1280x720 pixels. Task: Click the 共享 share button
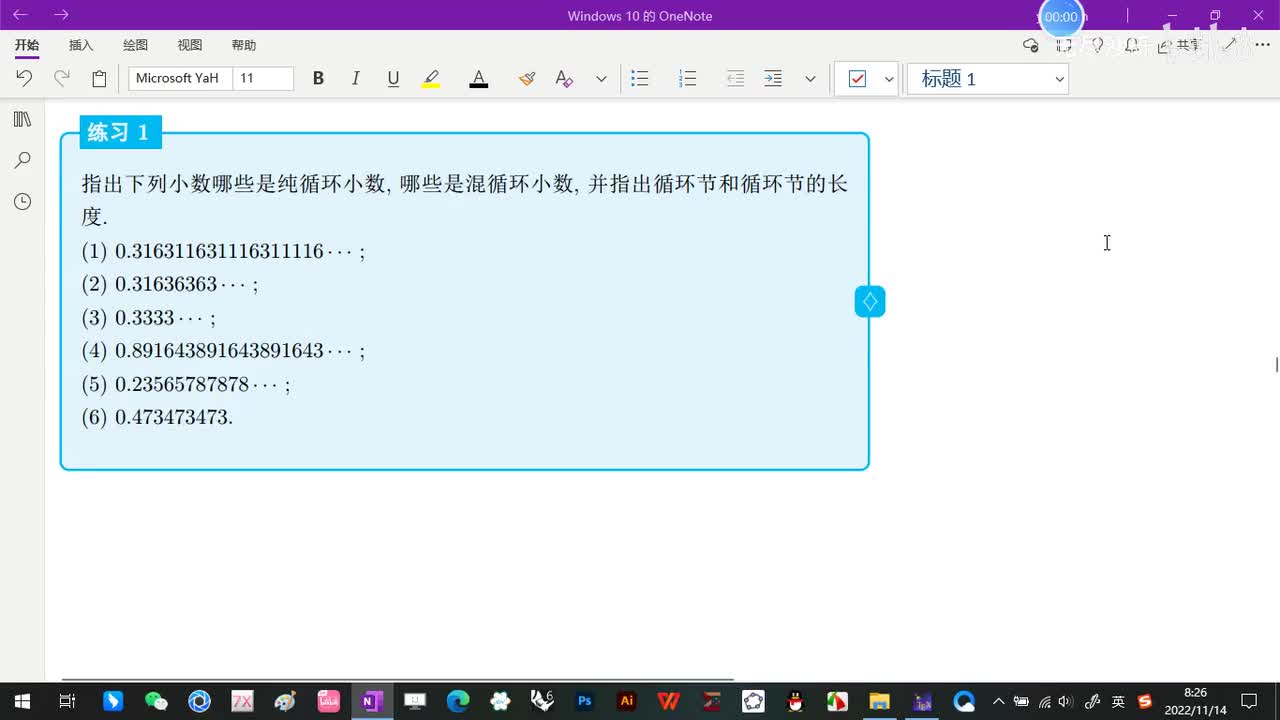tap(1179, 45)
